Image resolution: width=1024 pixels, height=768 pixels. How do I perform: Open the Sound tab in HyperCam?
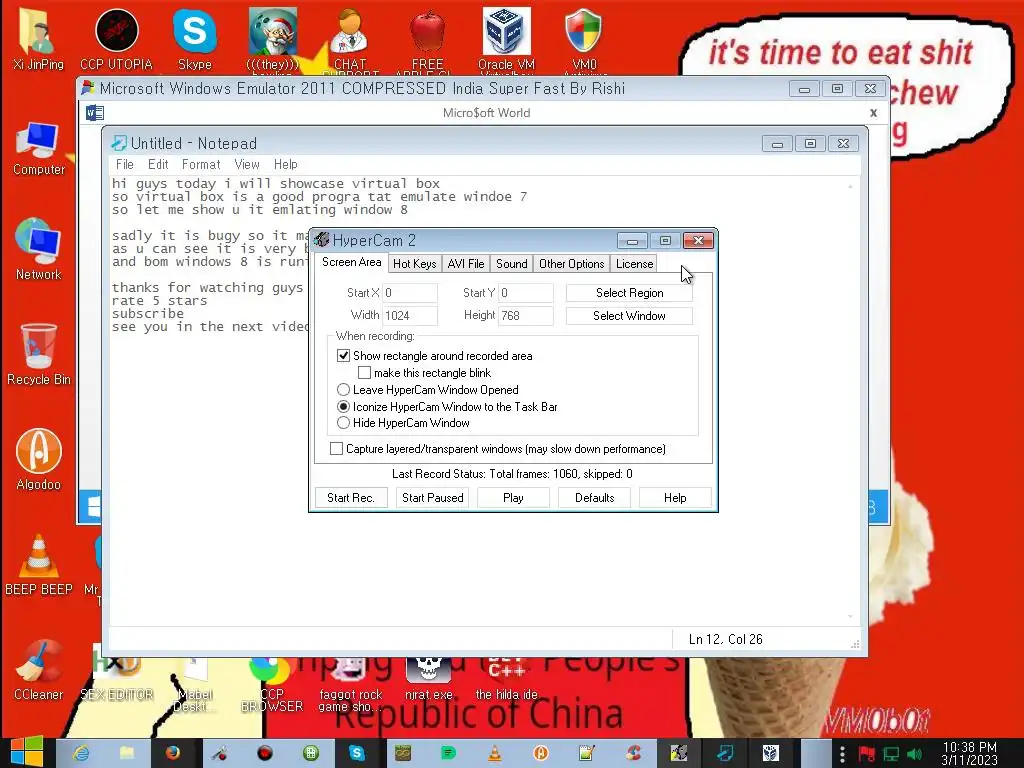[511, 264]
